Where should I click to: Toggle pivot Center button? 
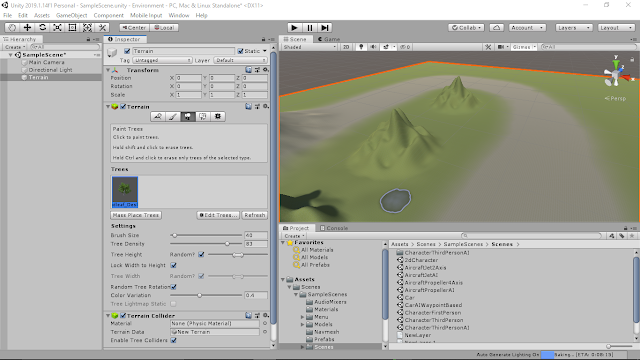[x=134, y=28]
